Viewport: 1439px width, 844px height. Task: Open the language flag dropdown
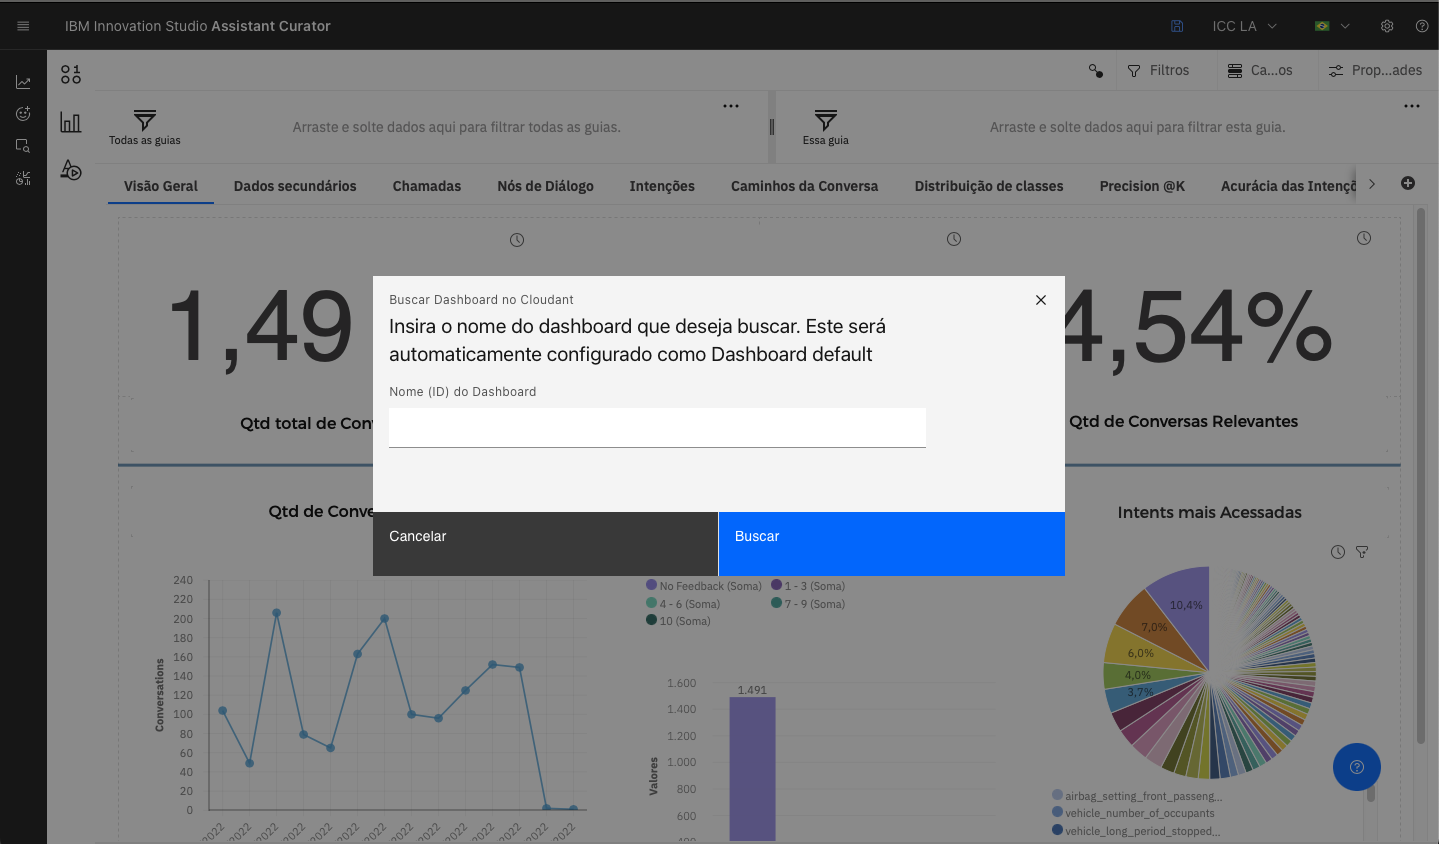coord(1332,26)
